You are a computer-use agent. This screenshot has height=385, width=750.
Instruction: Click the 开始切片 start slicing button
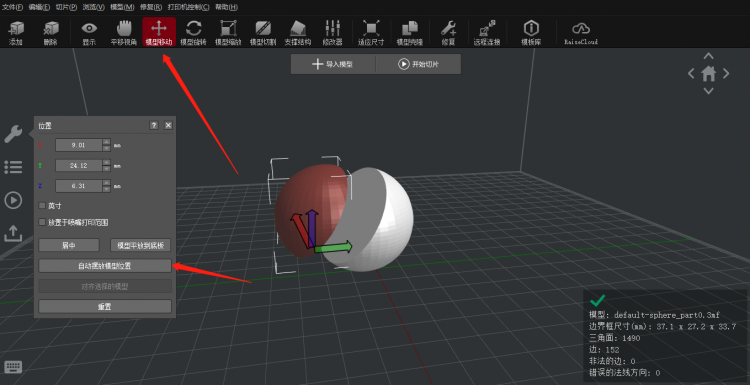pos(419,64)
